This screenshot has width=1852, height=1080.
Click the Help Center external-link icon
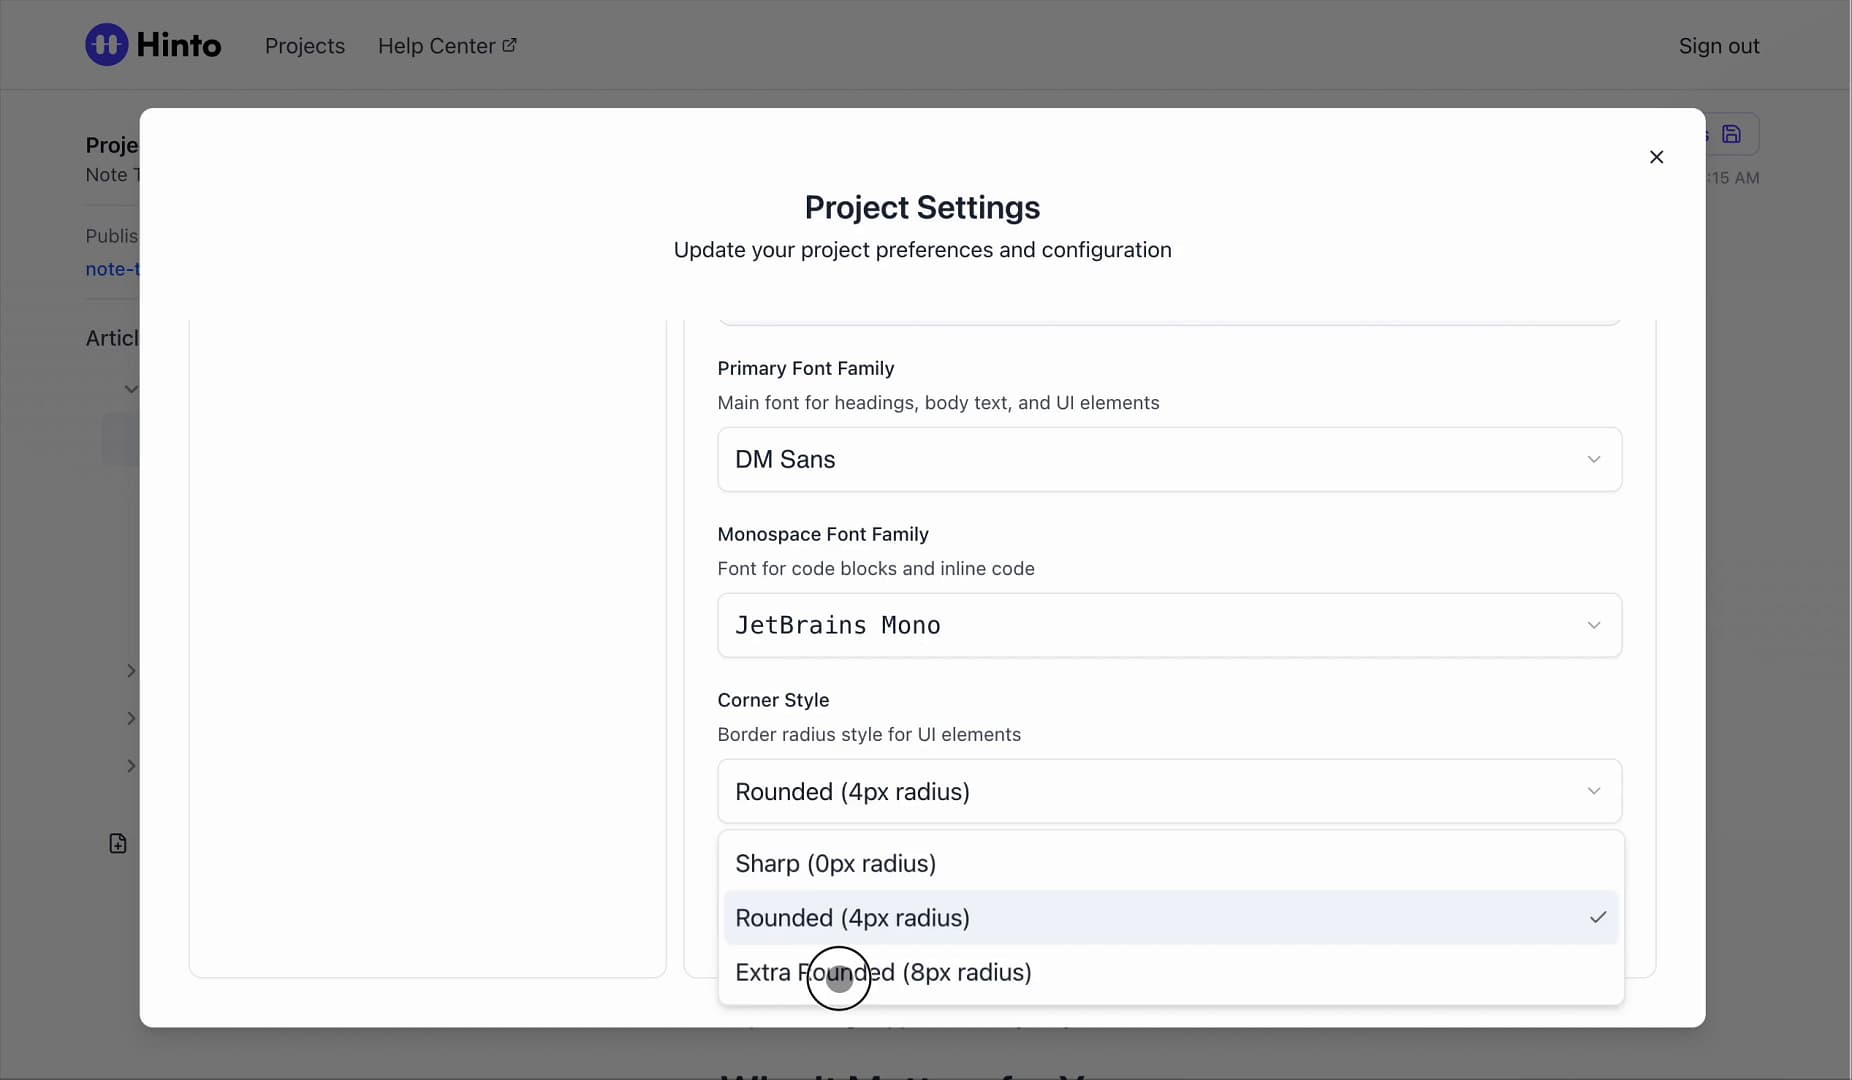[x=509, y=45]
